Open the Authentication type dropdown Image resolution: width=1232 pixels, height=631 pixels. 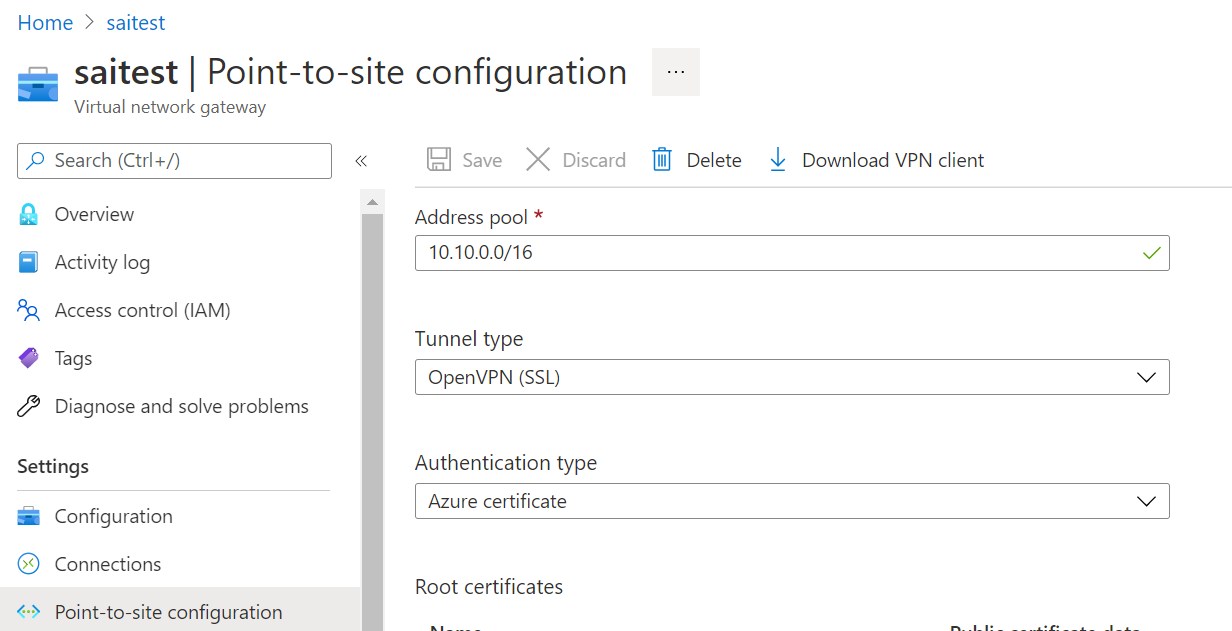(792, 501)
